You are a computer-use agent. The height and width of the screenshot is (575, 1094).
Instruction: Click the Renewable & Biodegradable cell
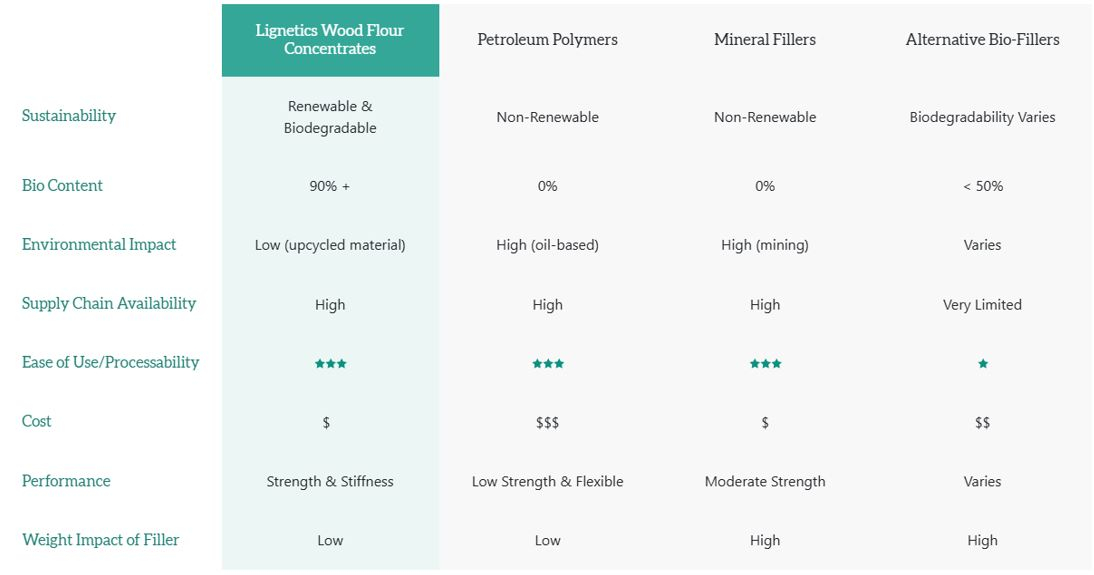(330, 117)
